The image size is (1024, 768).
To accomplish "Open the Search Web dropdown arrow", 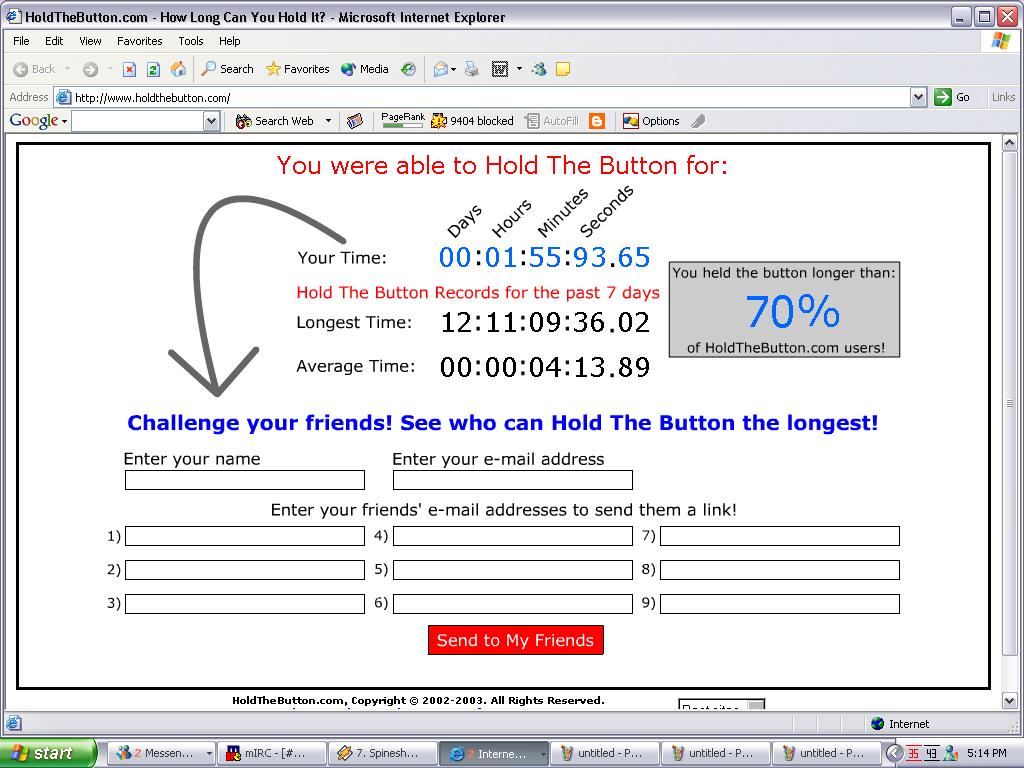I will click(x=325, y=121).
